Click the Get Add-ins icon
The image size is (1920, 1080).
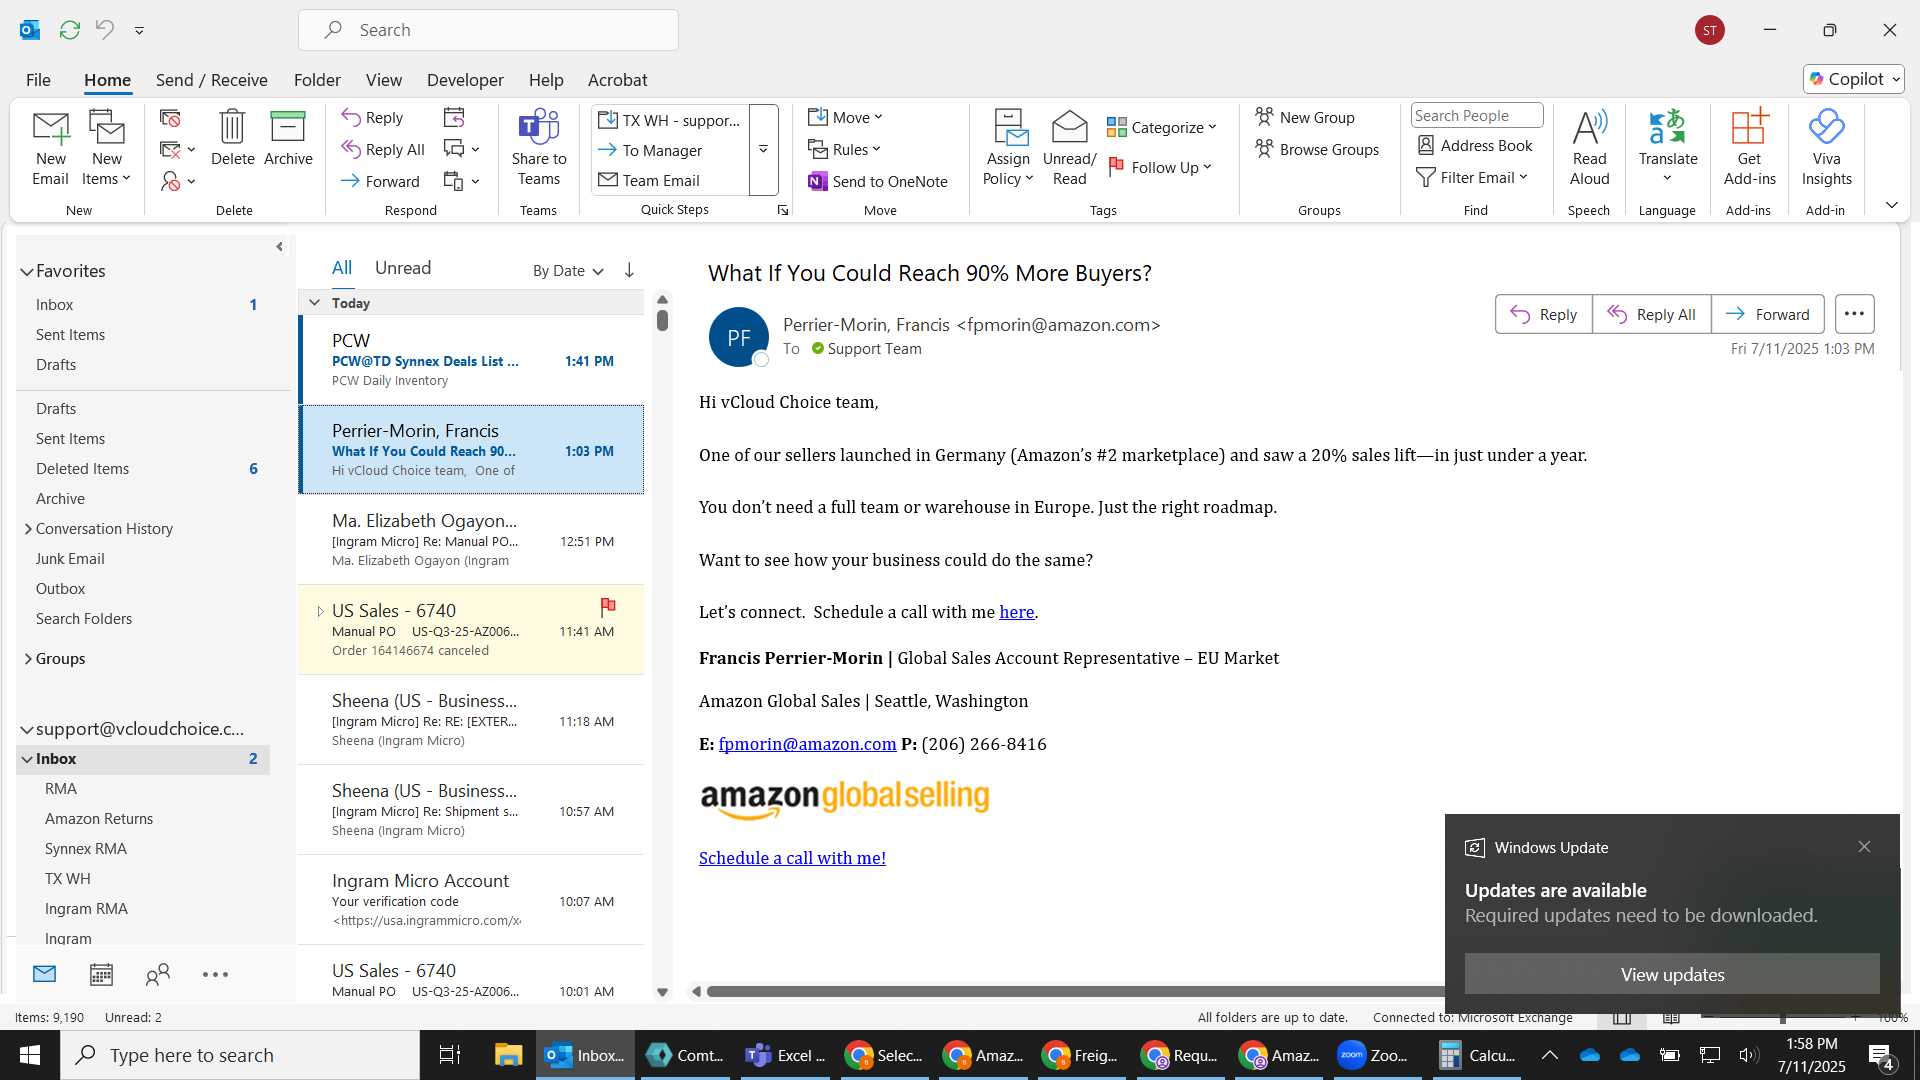[x=1749, y=127]
